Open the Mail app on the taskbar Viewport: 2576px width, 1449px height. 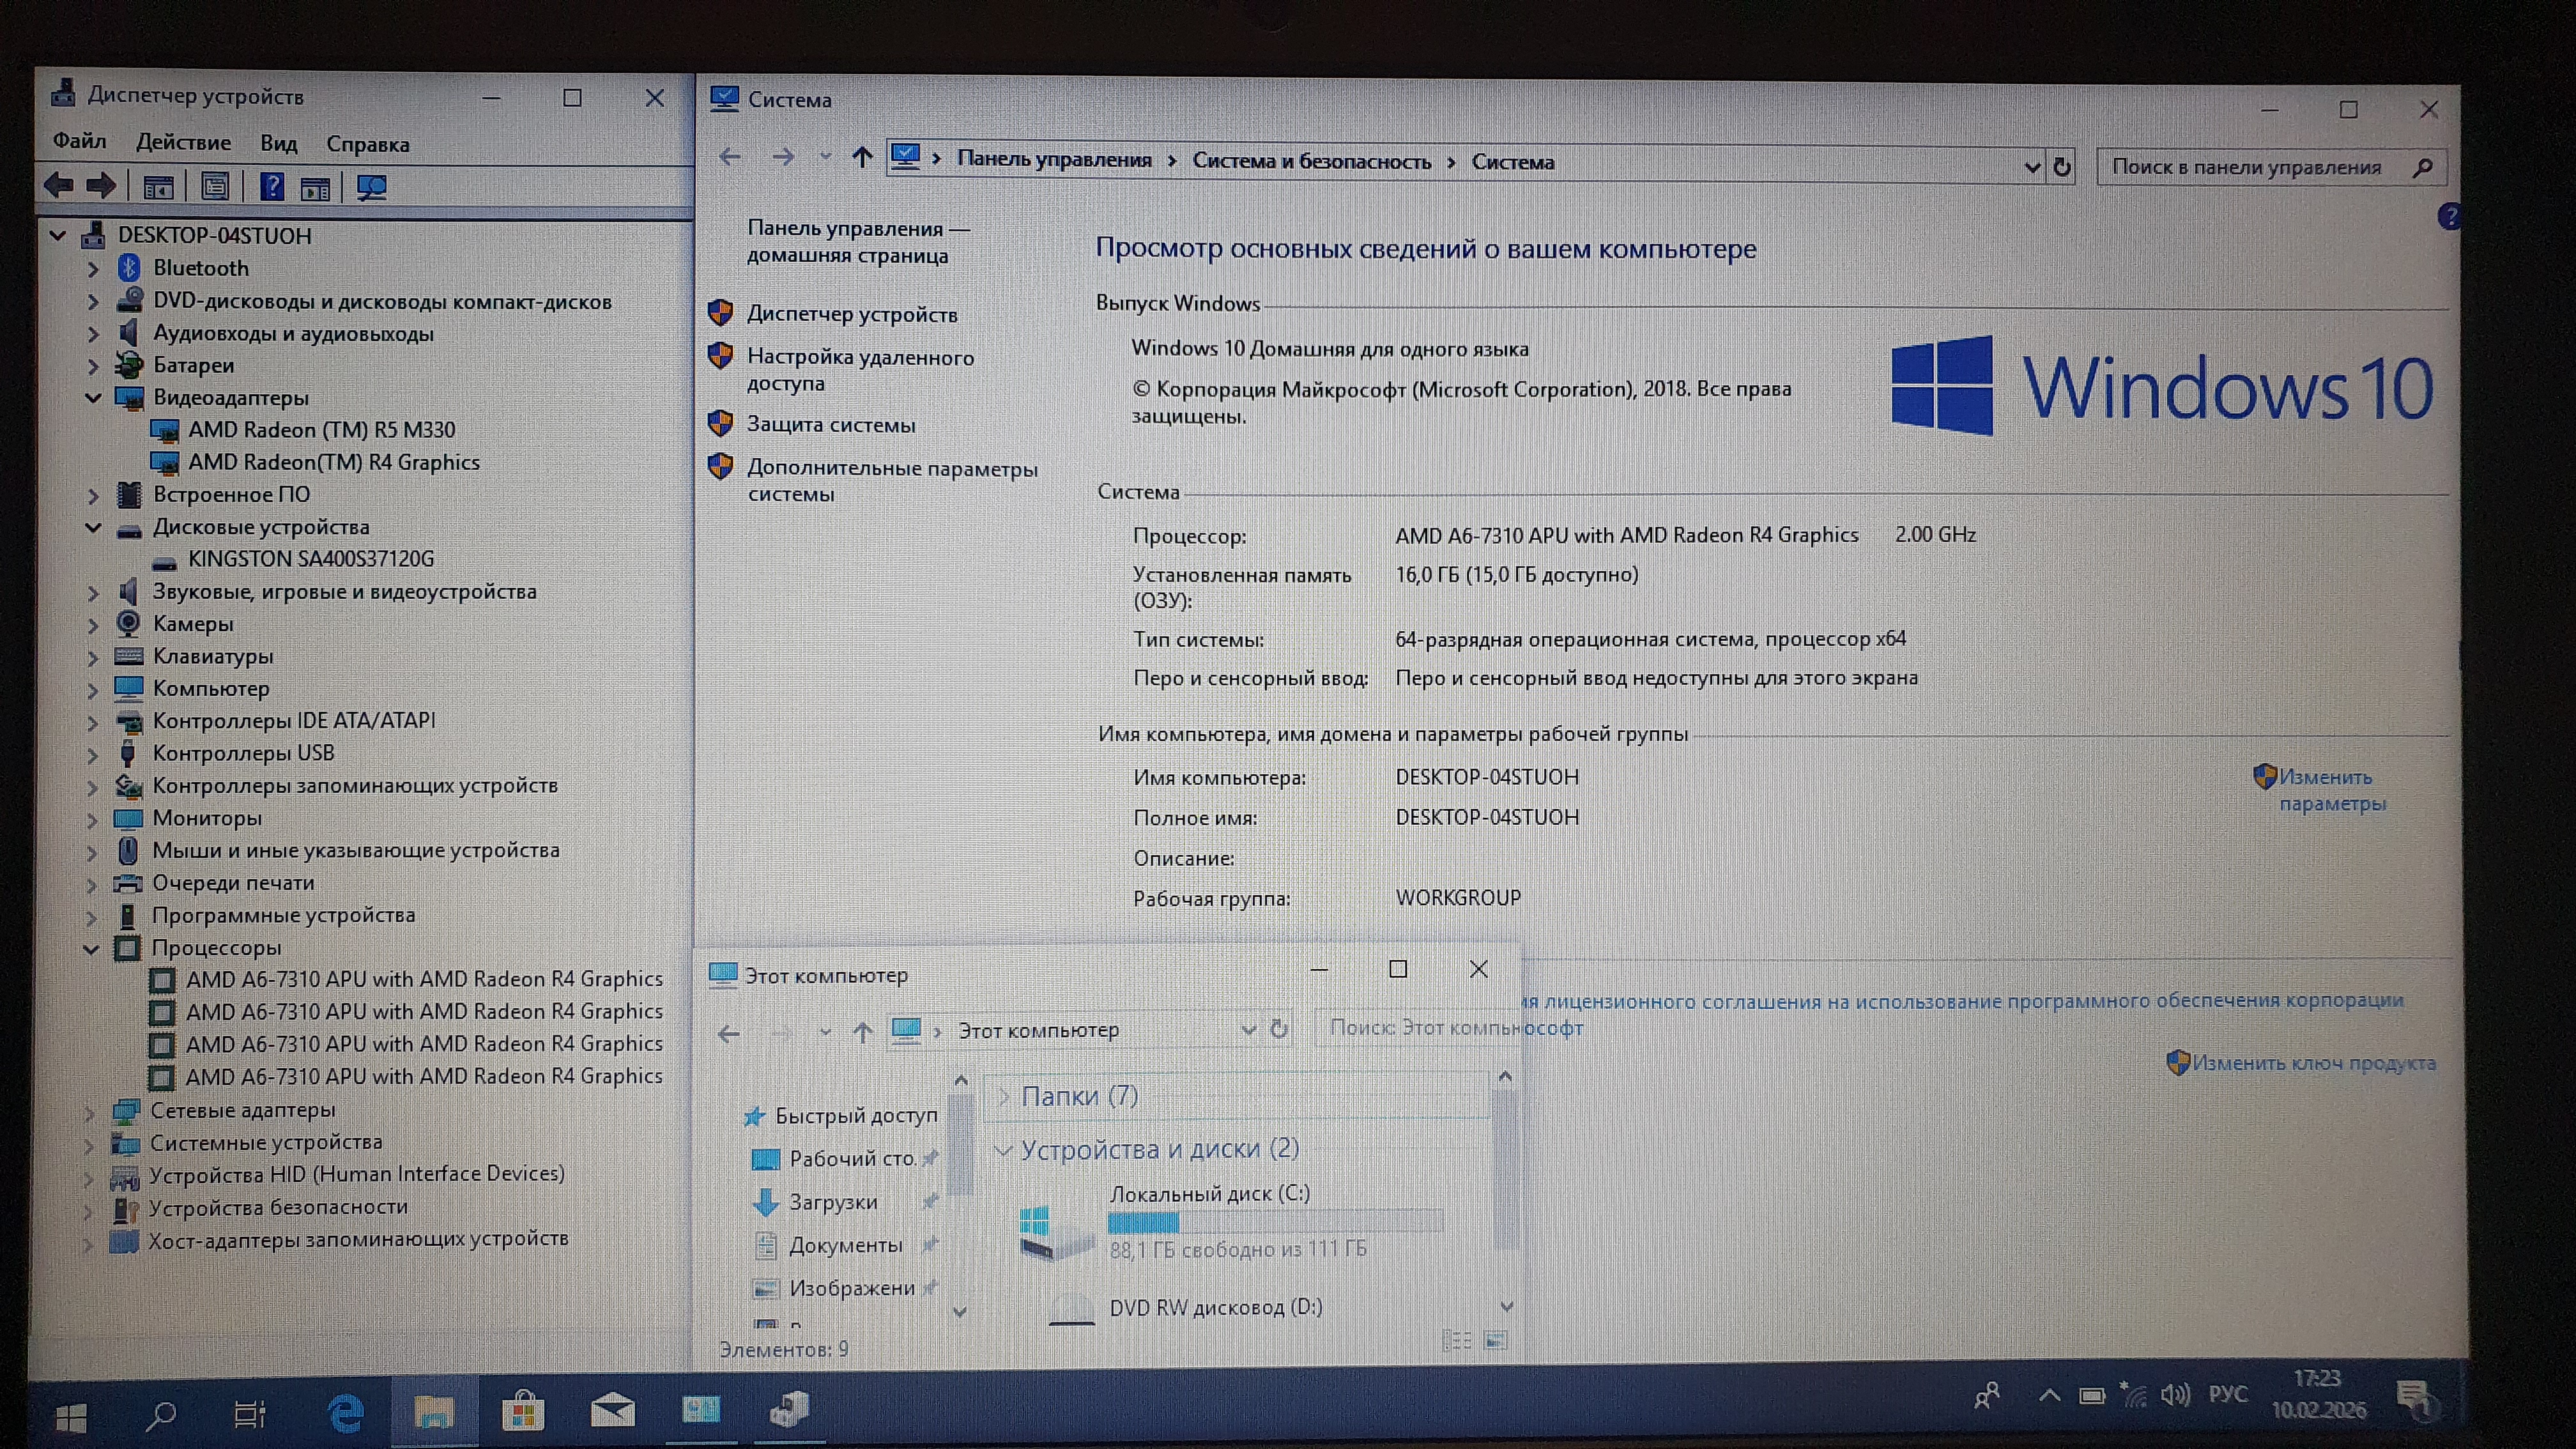(612, 1411)
